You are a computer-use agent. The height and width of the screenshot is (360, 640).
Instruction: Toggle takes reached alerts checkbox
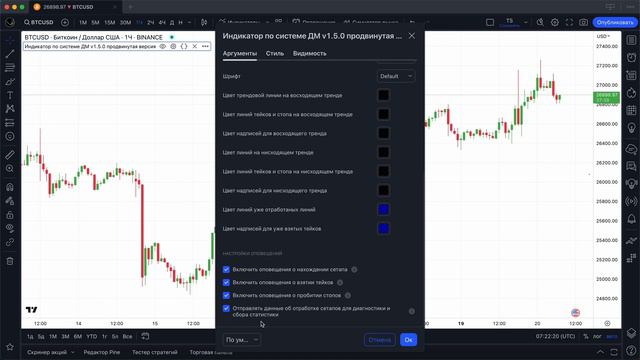point(226,282)
